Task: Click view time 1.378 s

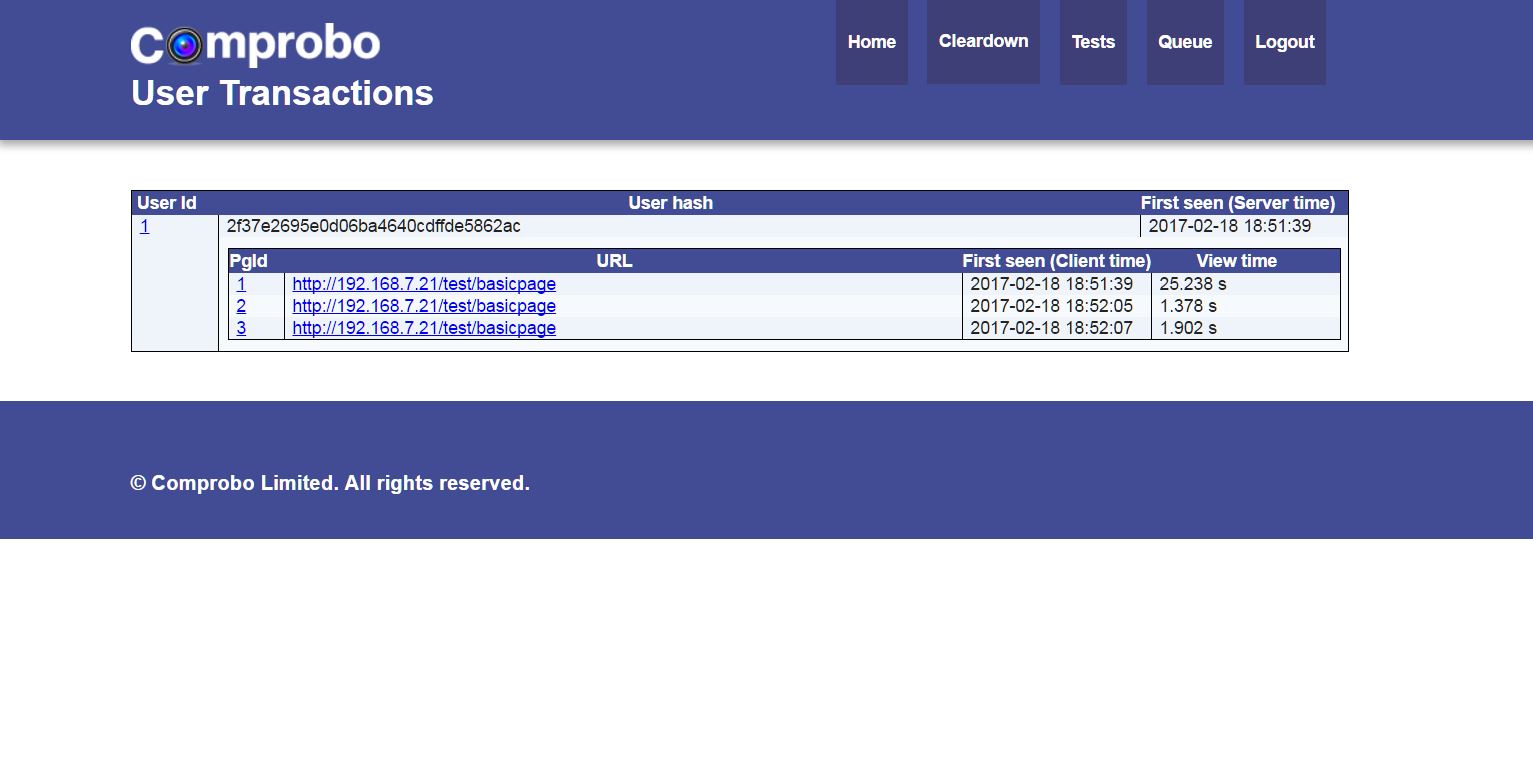Action: 1188,306
